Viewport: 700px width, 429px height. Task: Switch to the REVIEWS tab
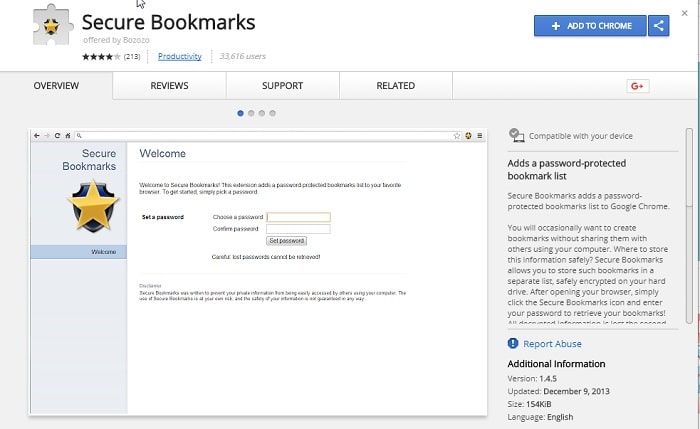[x=169, y=86]
